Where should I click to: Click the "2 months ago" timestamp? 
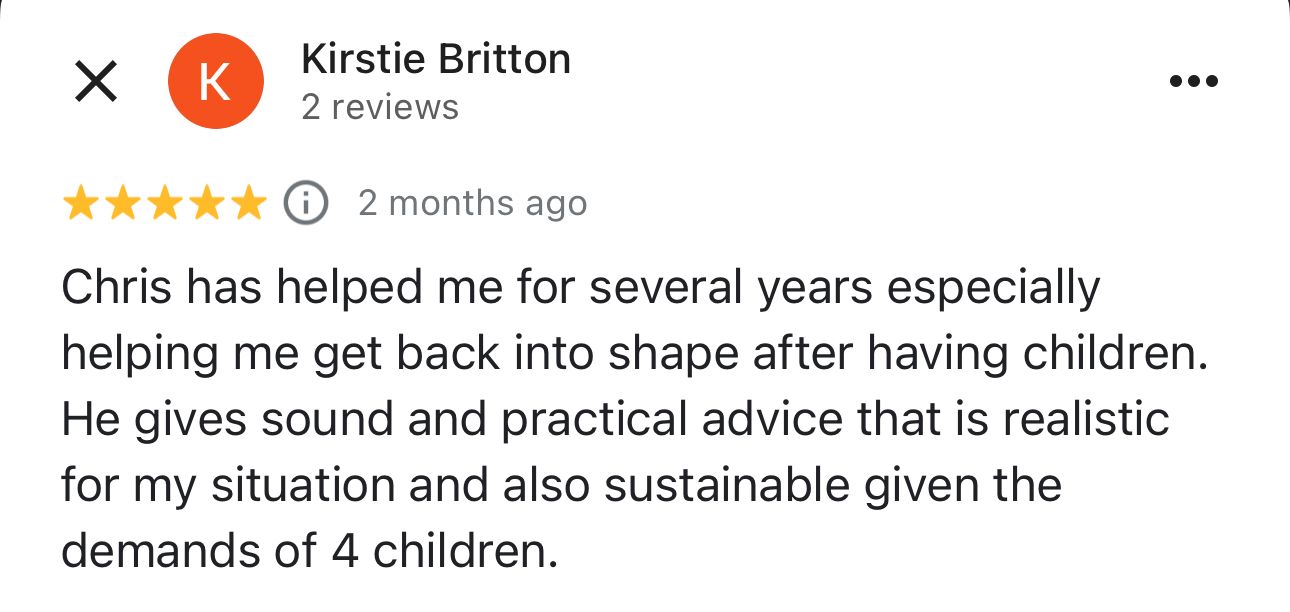[472, 203]
